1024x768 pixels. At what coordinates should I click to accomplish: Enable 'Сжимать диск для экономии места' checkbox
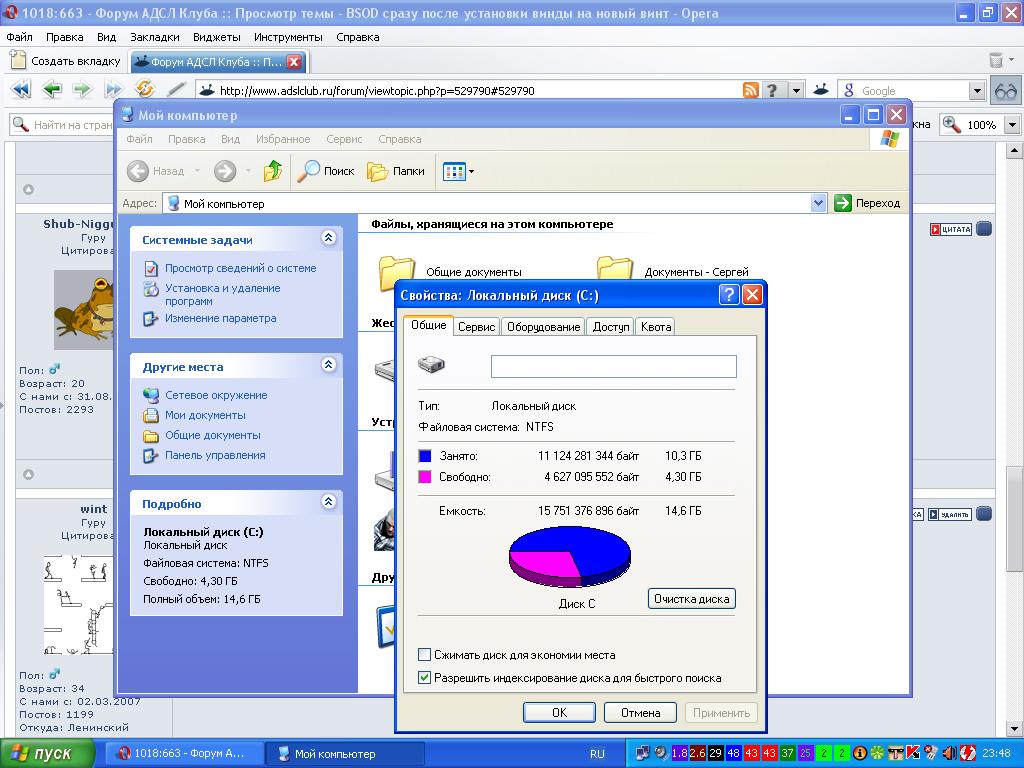coord(425,655)
